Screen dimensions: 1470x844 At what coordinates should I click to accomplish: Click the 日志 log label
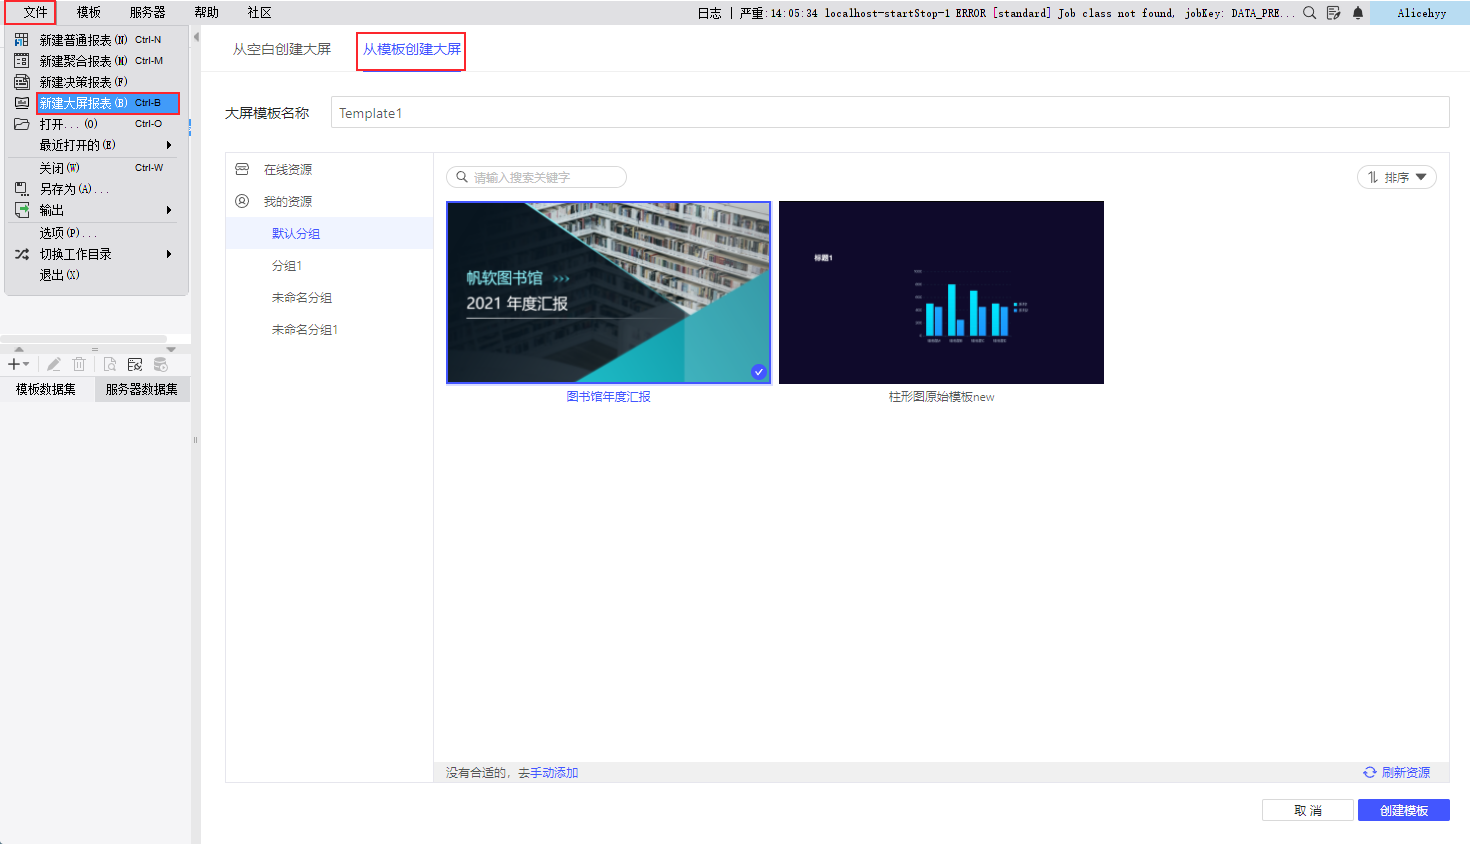tap(709, 13)
